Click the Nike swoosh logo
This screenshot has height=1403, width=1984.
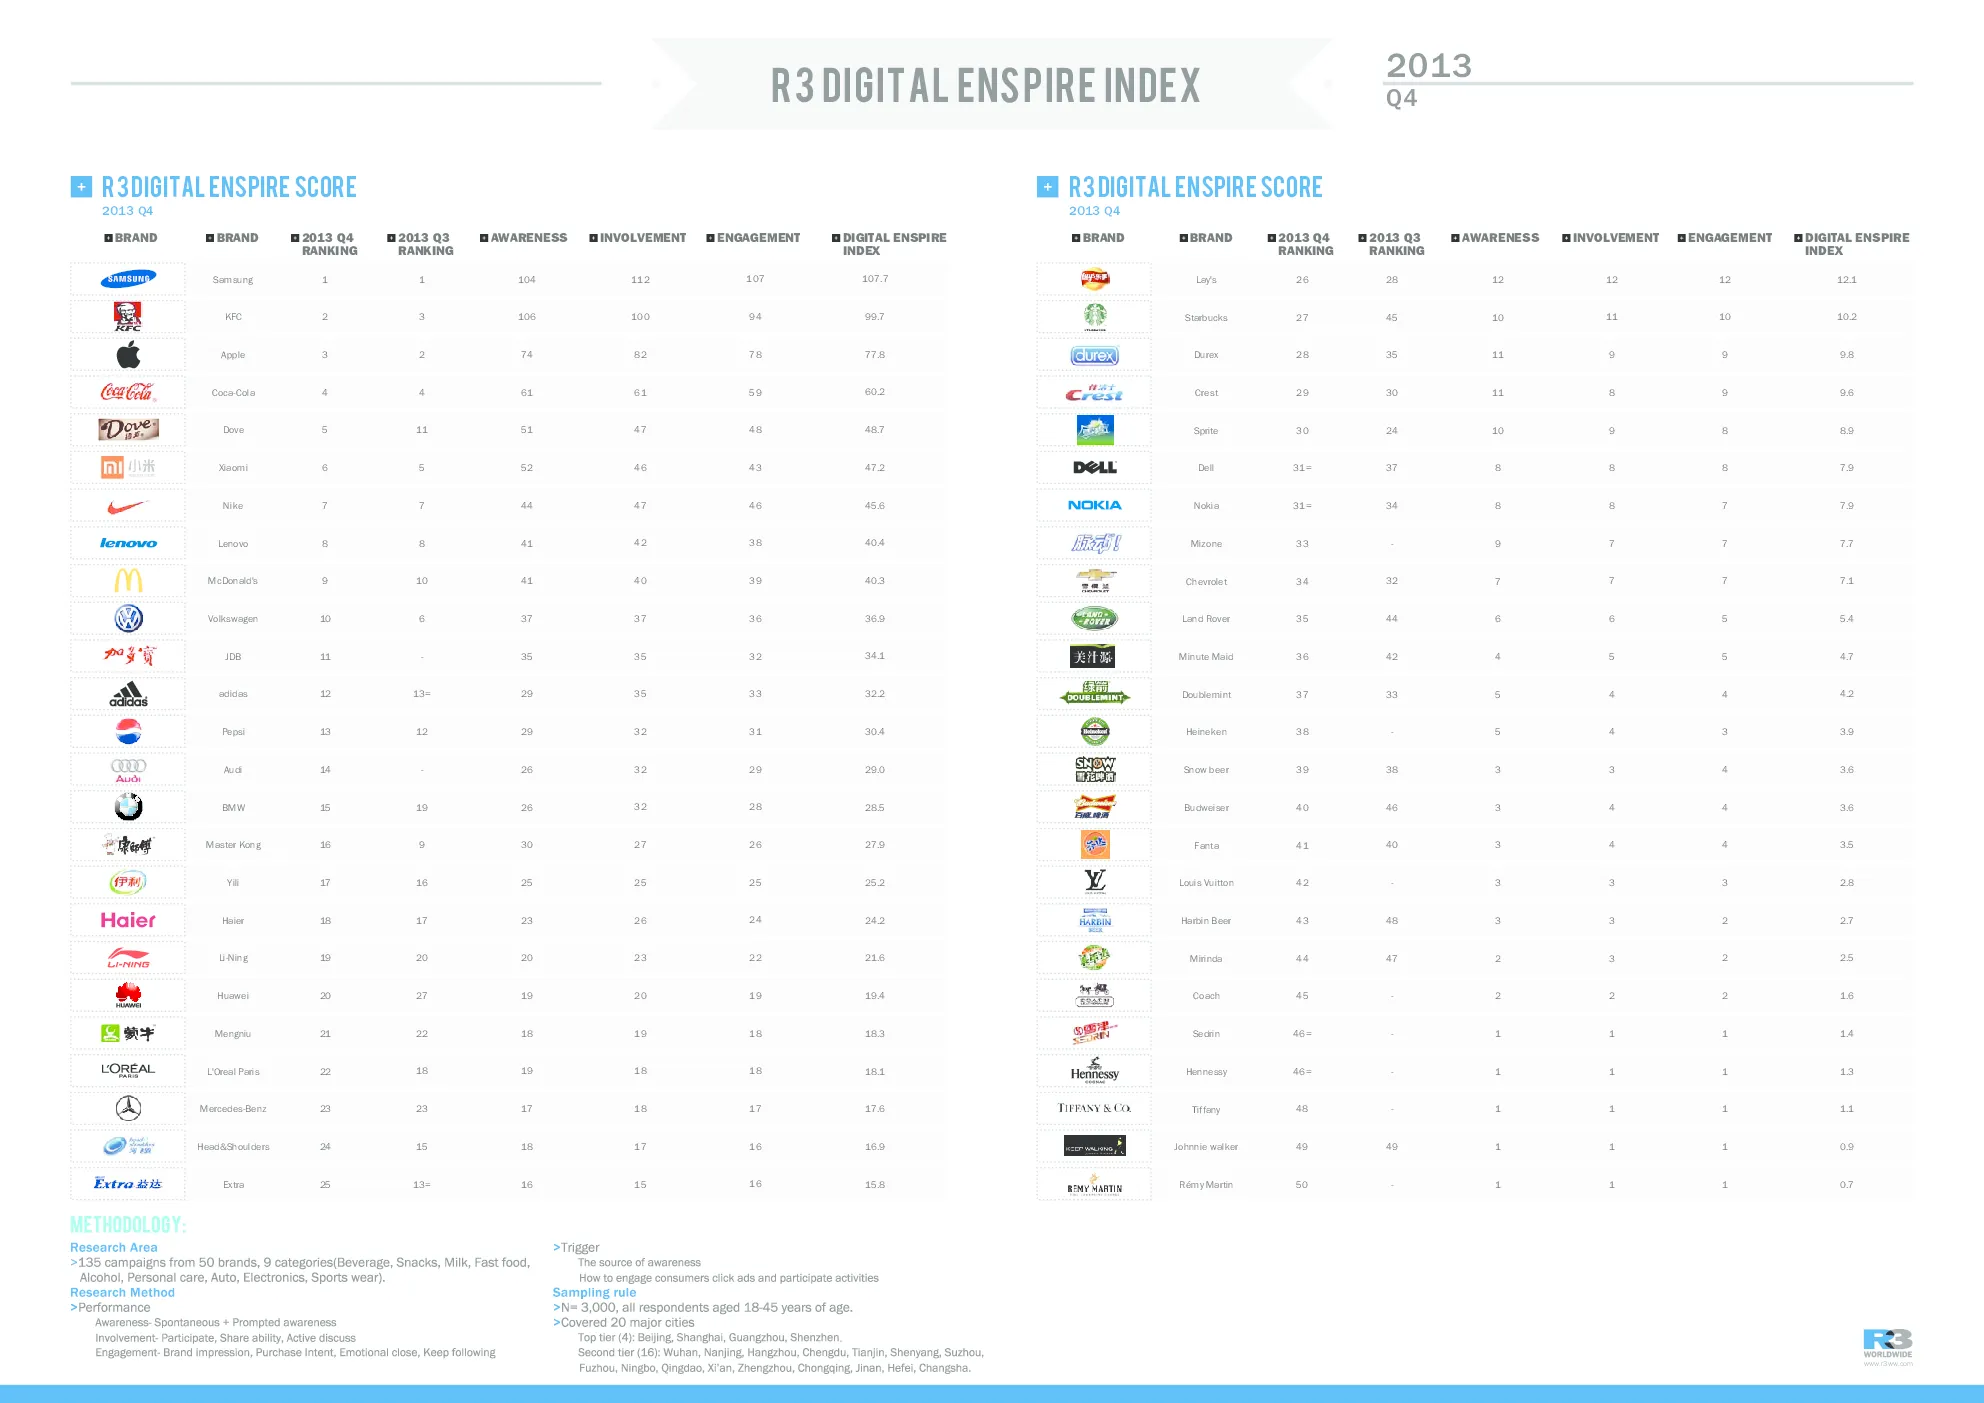128,506
